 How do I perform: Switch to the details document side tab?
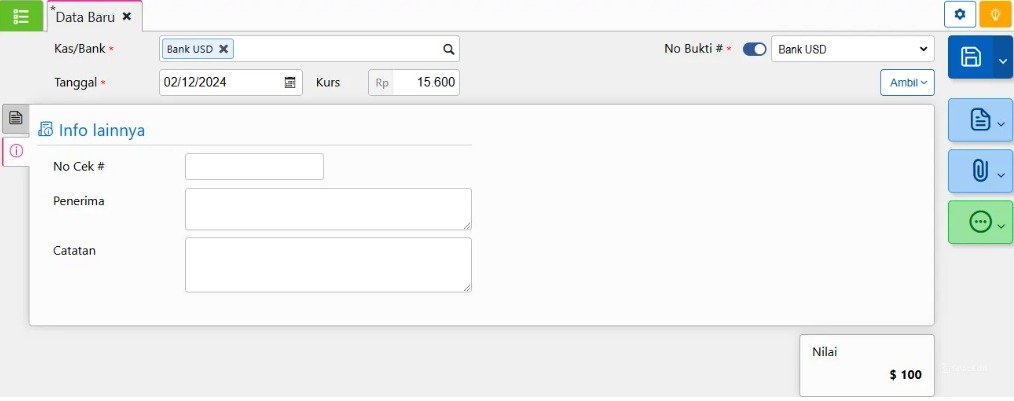coord(16,118)
